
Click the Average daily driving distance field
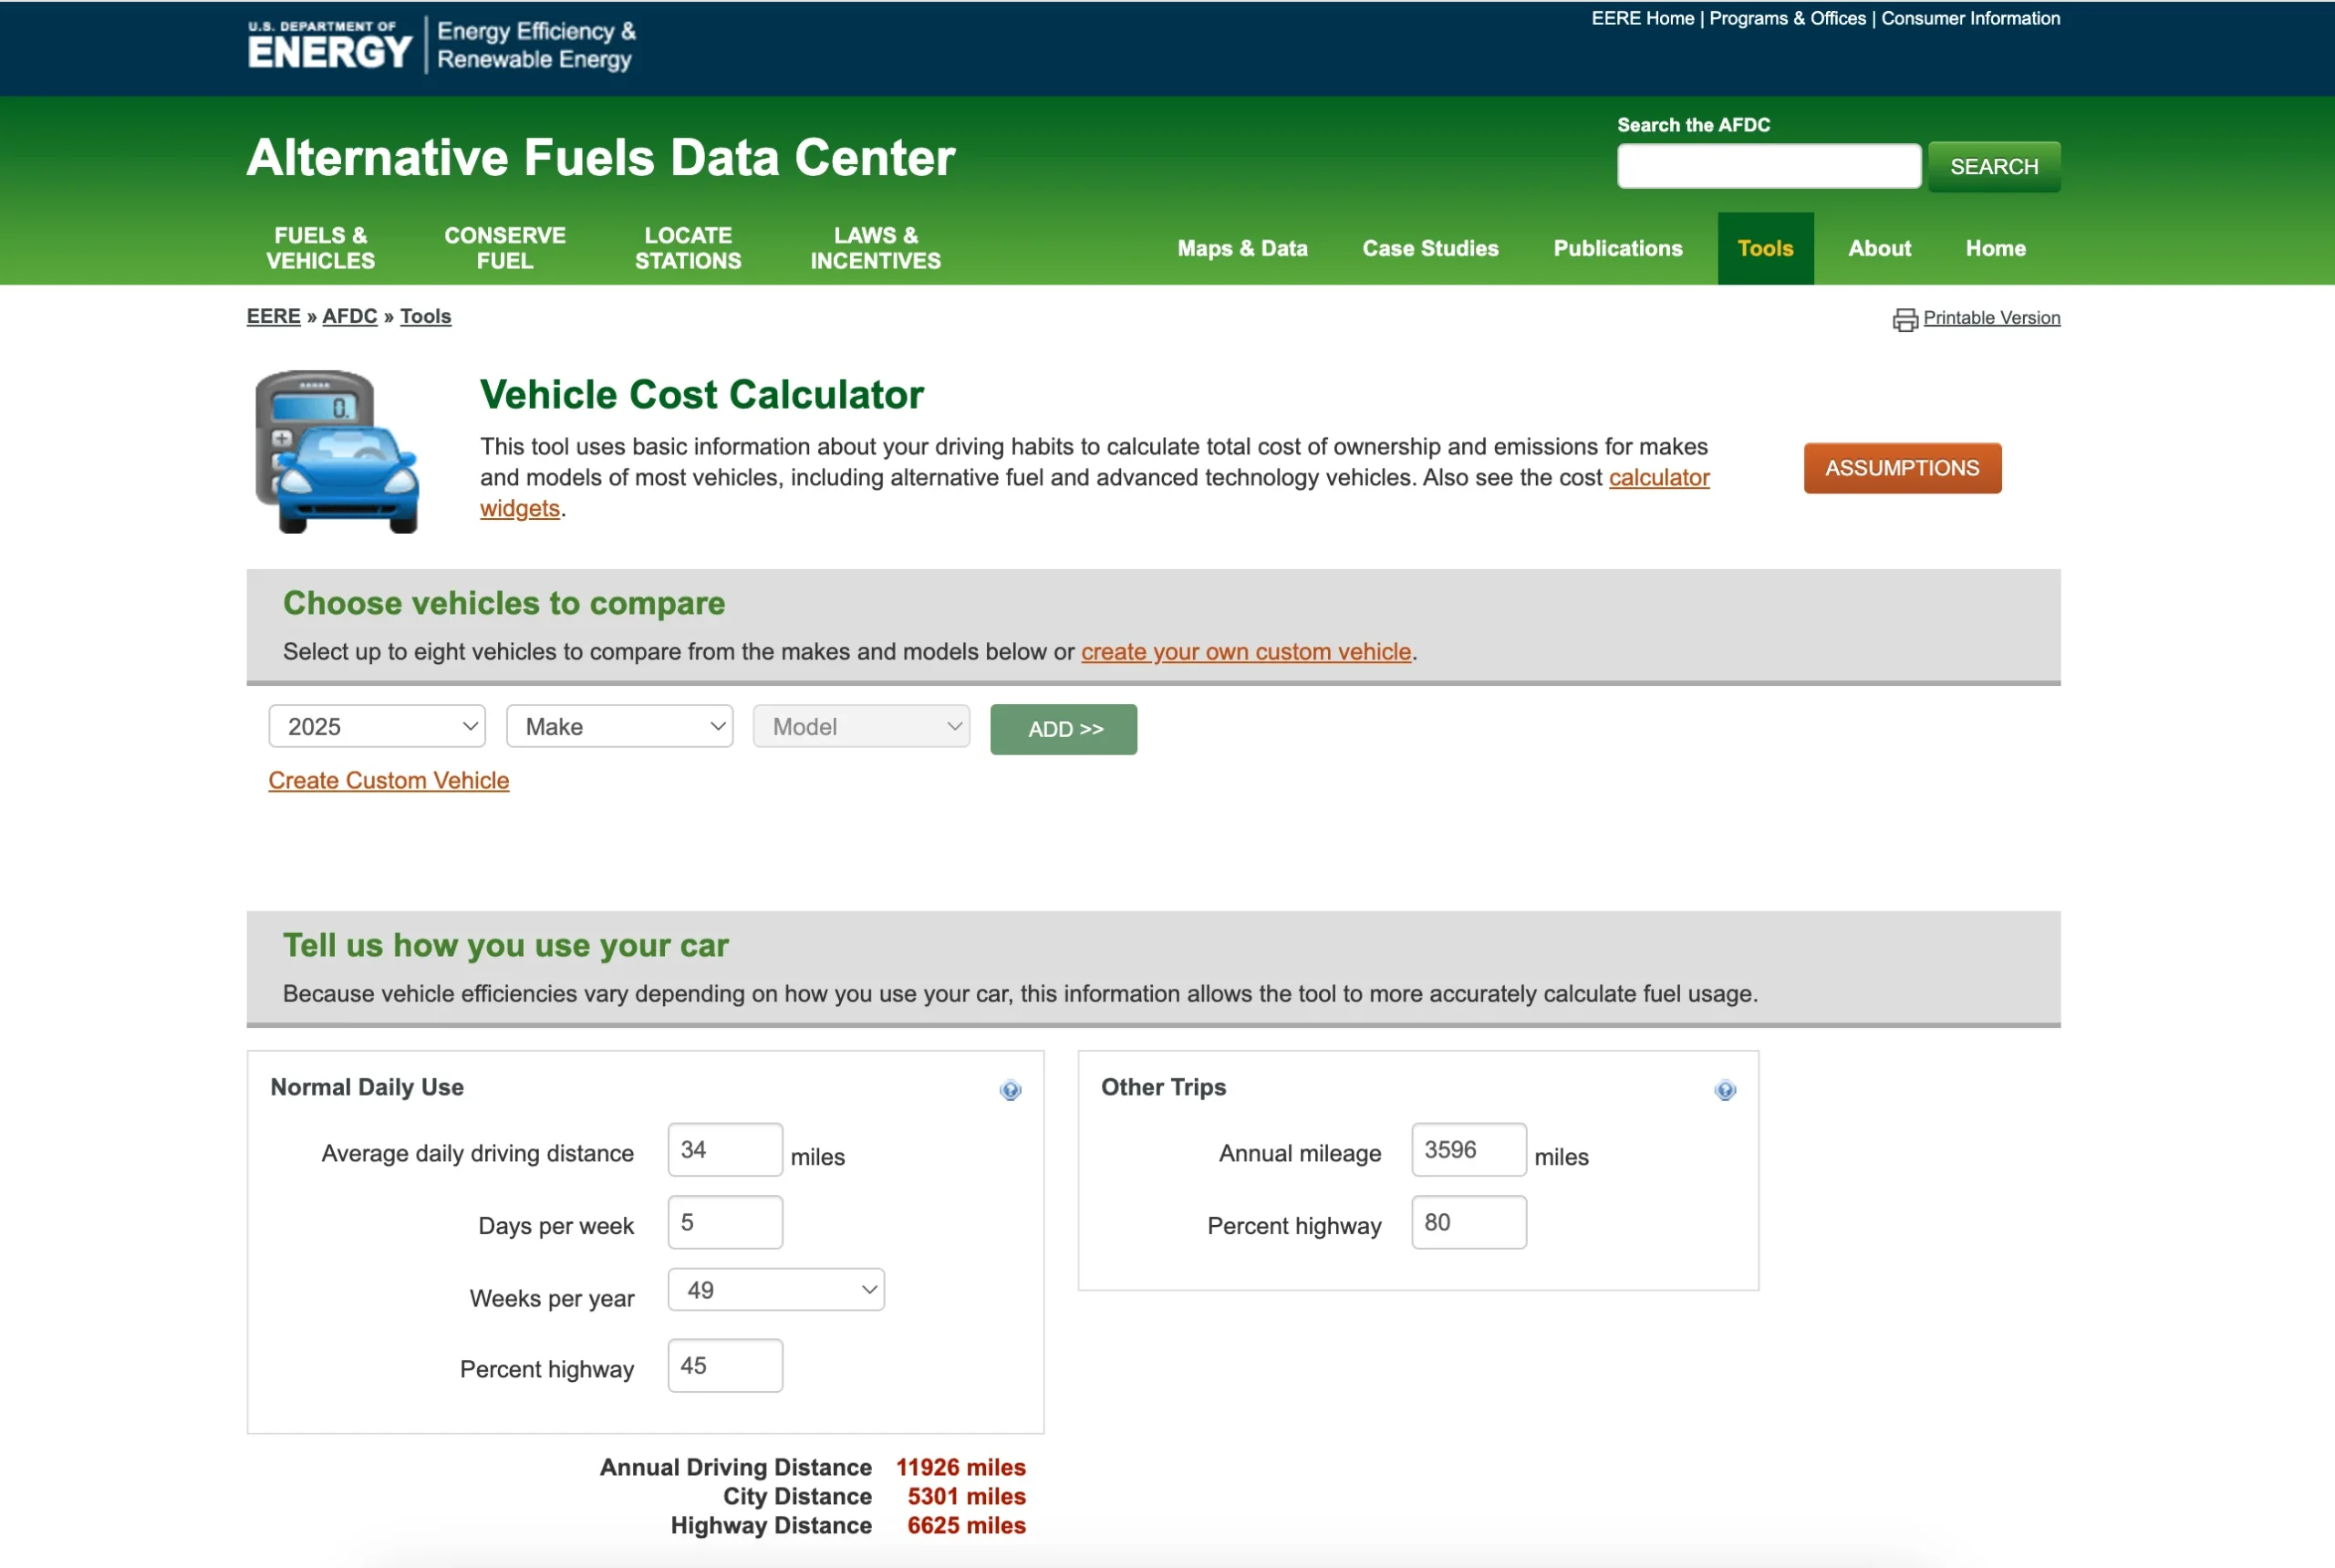(724, 1150)
